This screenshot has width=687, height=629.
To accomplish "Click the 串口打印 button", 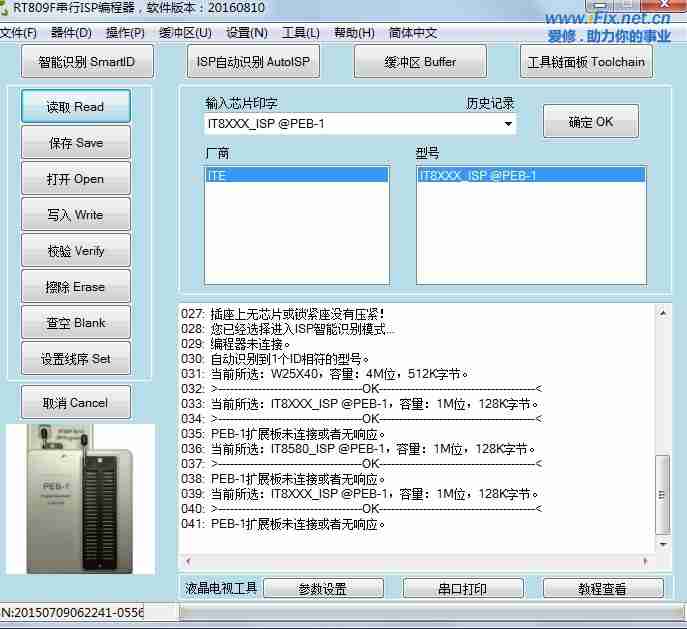I will click(x=463, y=589).
